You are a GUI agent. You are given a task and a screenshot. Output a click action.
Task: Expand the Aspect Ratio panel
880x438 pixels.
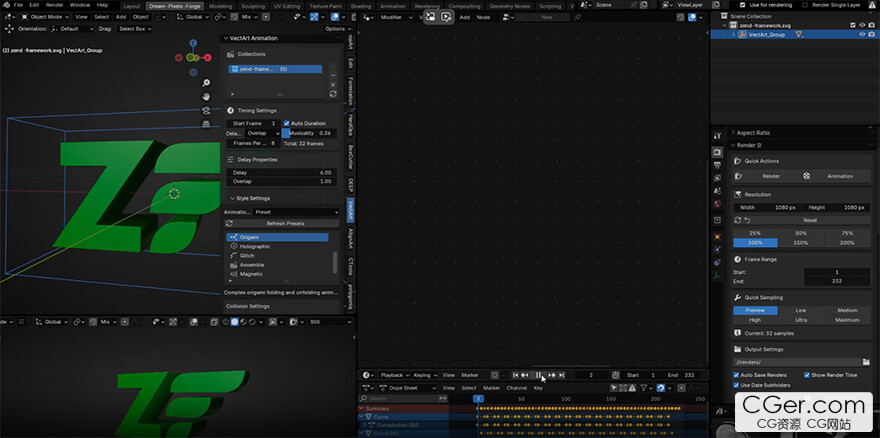coord(753,133)
